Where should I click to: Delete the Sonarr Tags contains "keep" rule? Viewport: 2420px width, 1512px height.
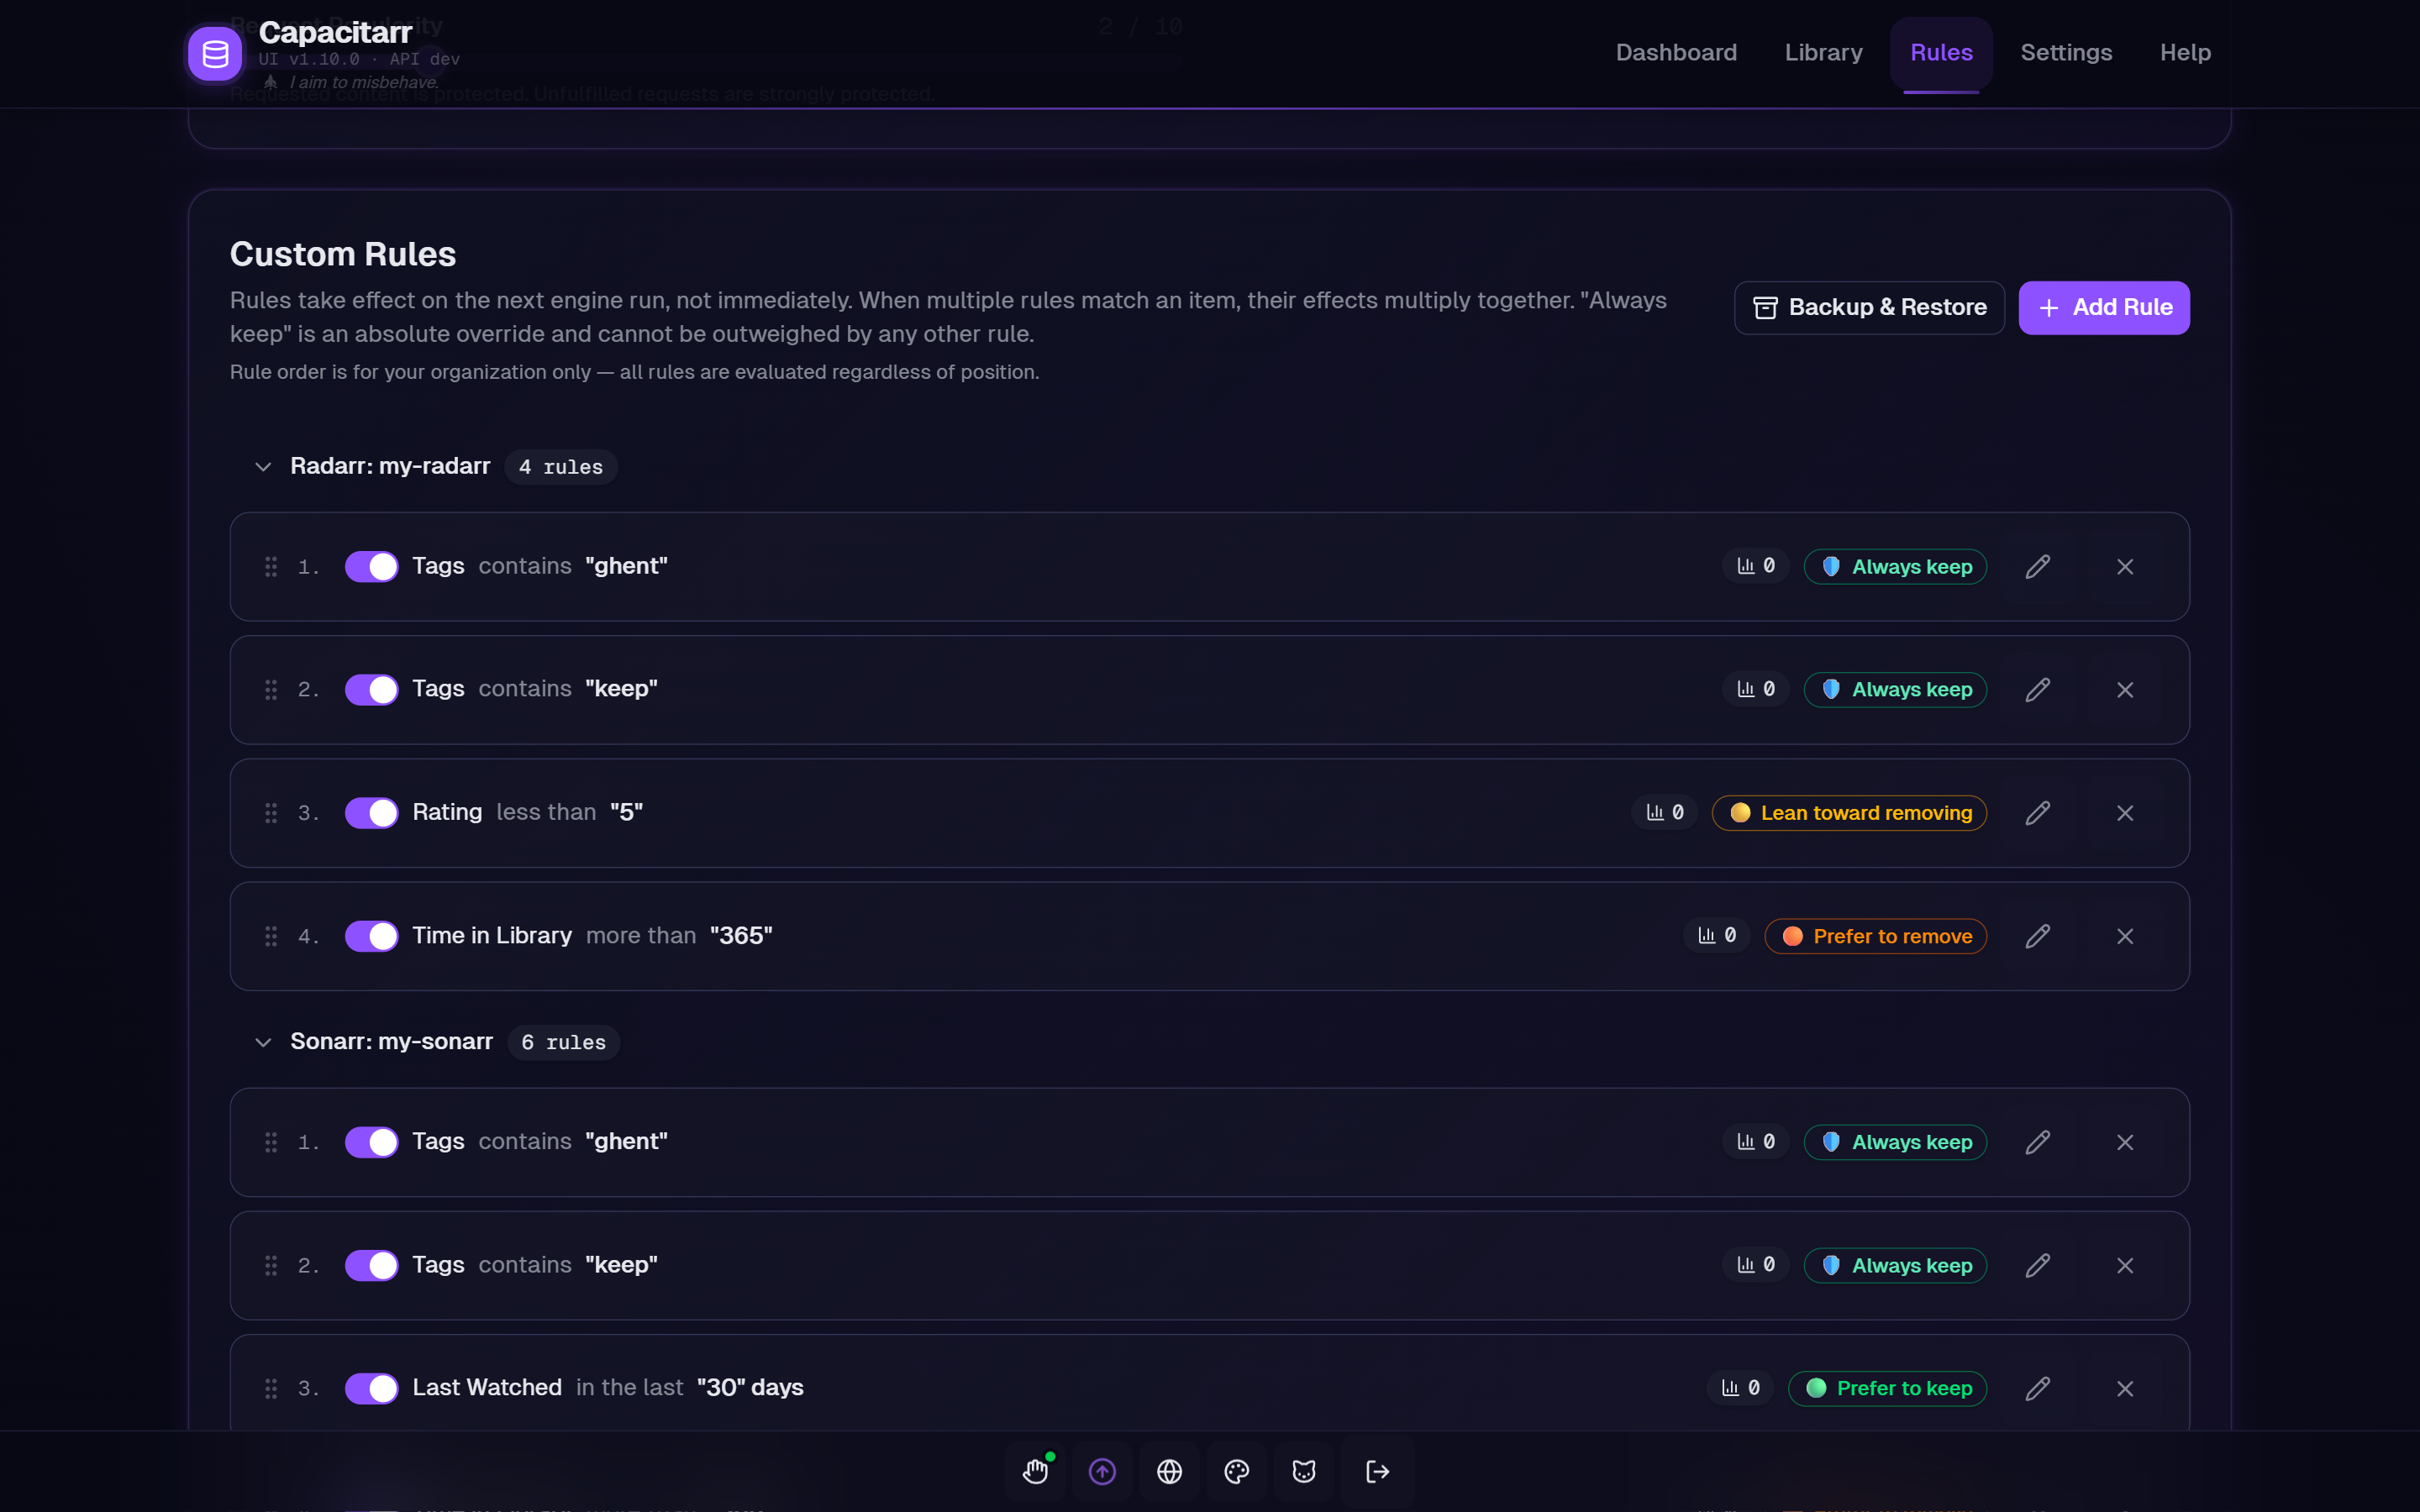point(2125,1265)
